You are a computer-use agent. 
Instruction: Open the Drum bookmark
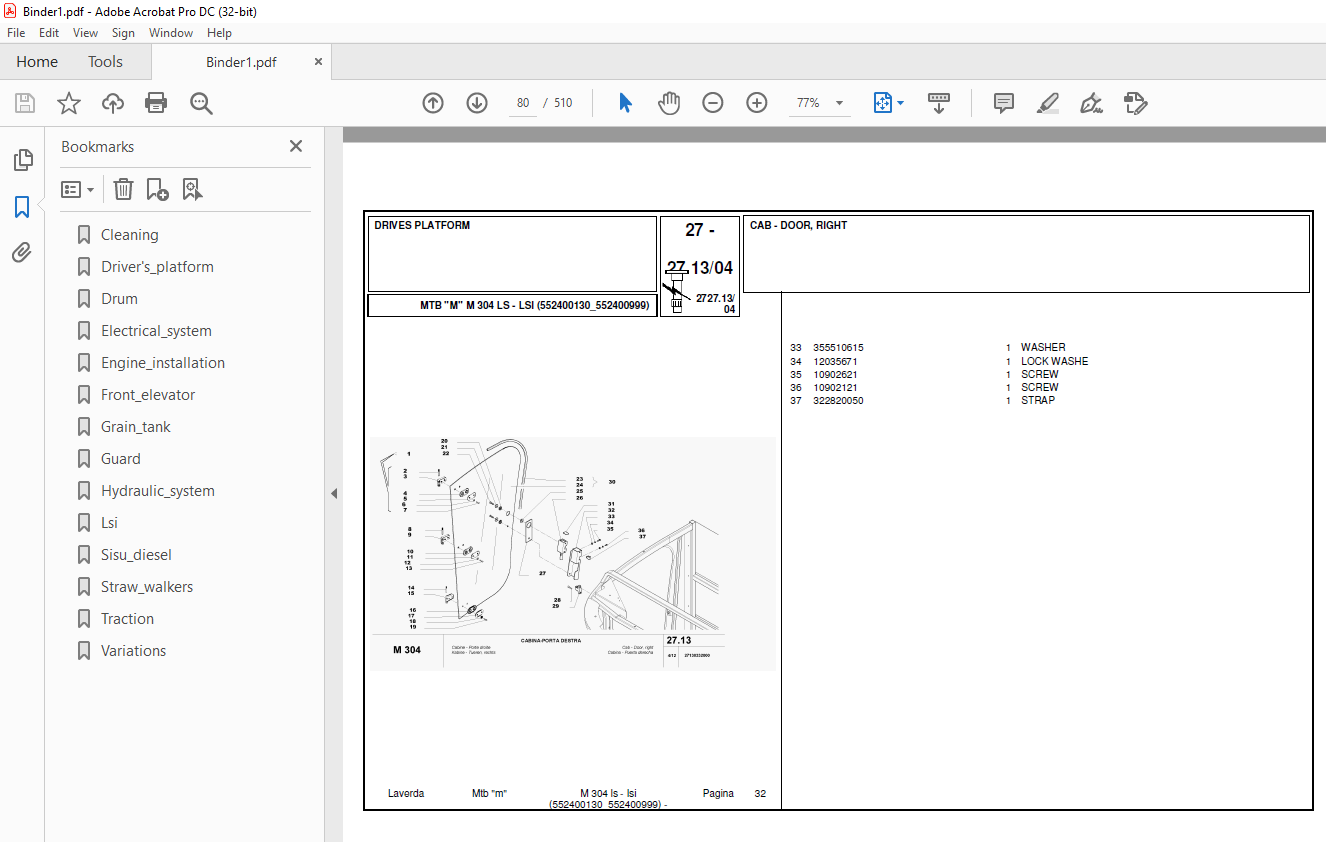[119, 299]
